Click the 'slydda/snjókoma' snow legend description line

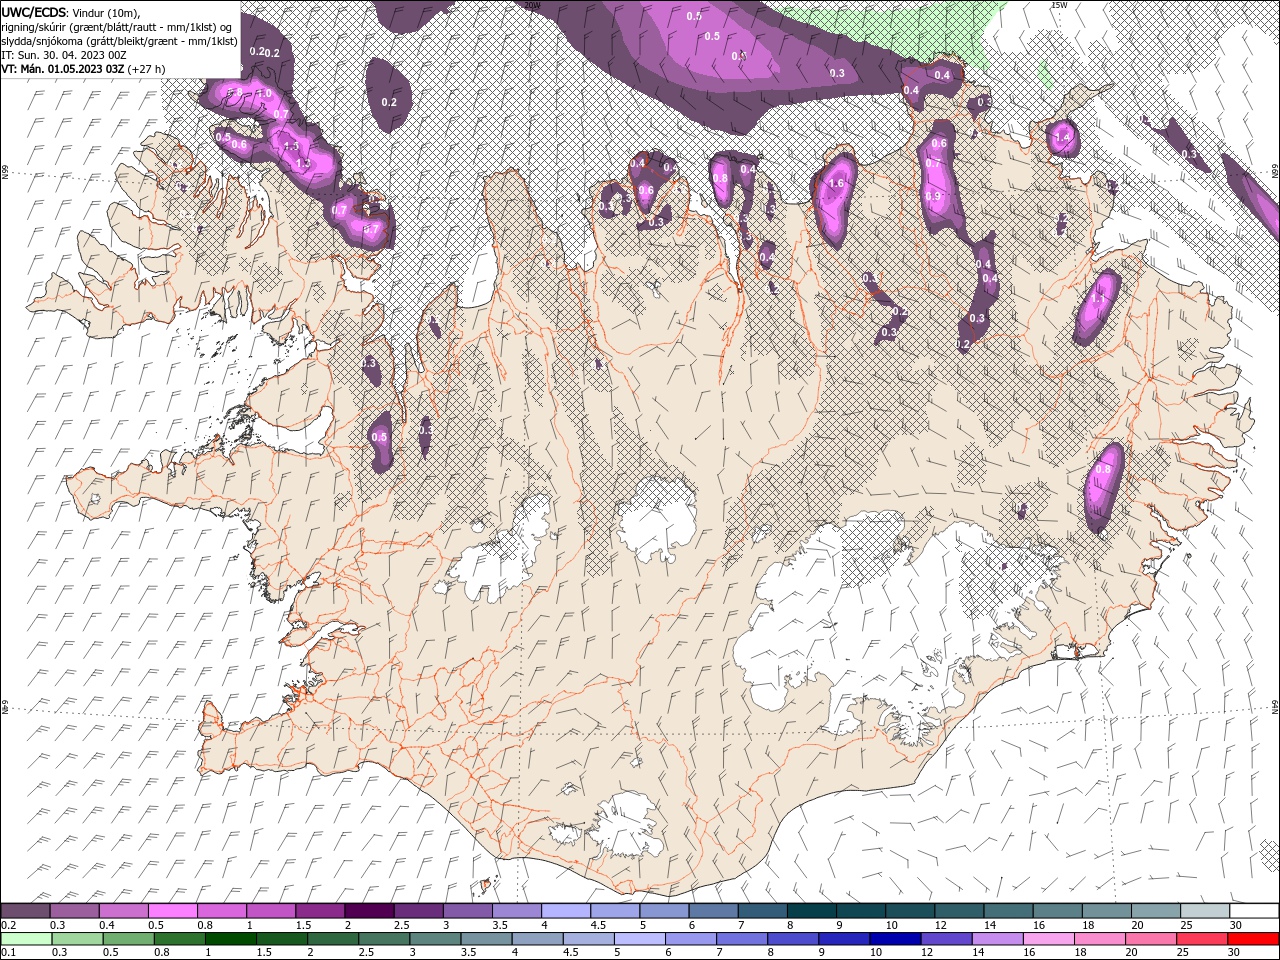119,41
